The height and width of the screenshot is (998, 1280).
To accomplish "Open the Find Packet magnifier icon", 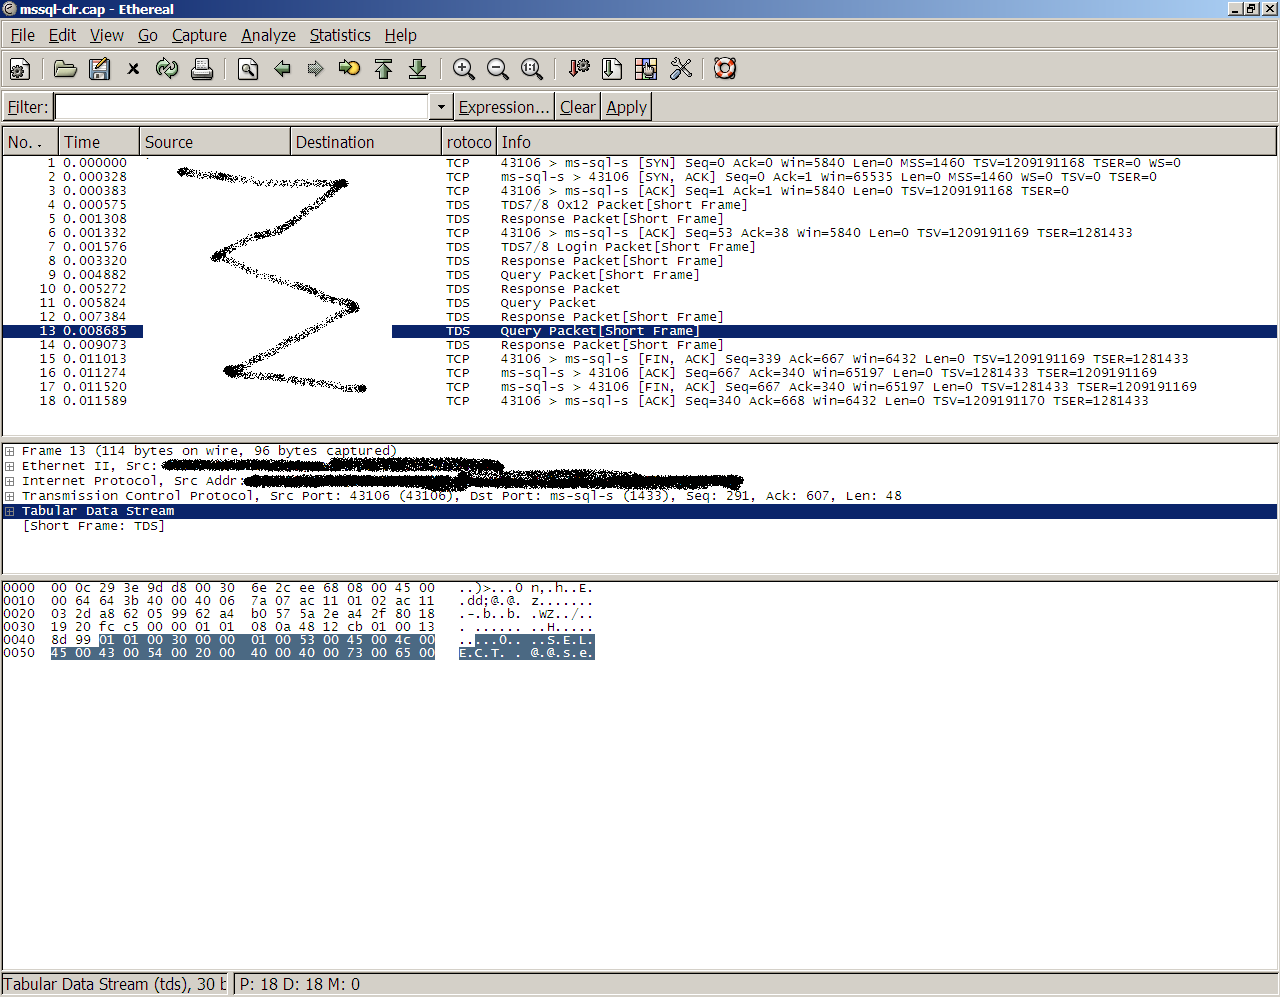I will click(248, 69).
